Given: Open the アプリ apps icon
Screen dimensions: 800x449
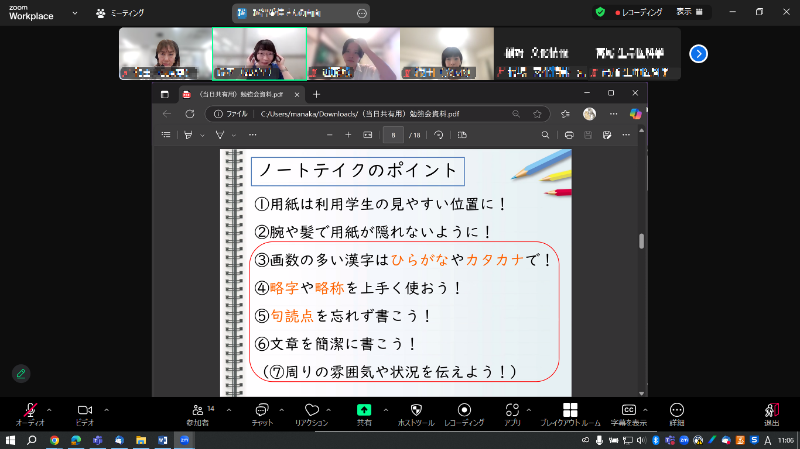Looking at the screenshot, I should [513, 410].
